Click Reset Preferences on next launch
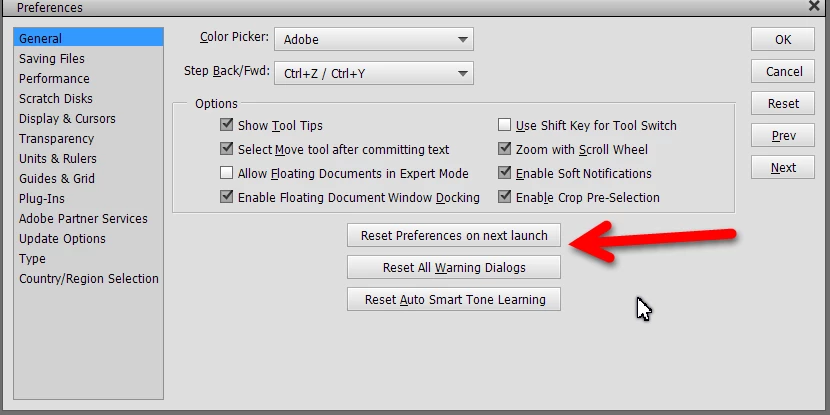Image resolution: width=830 pixels, height=415 pixels. point(454,236)
